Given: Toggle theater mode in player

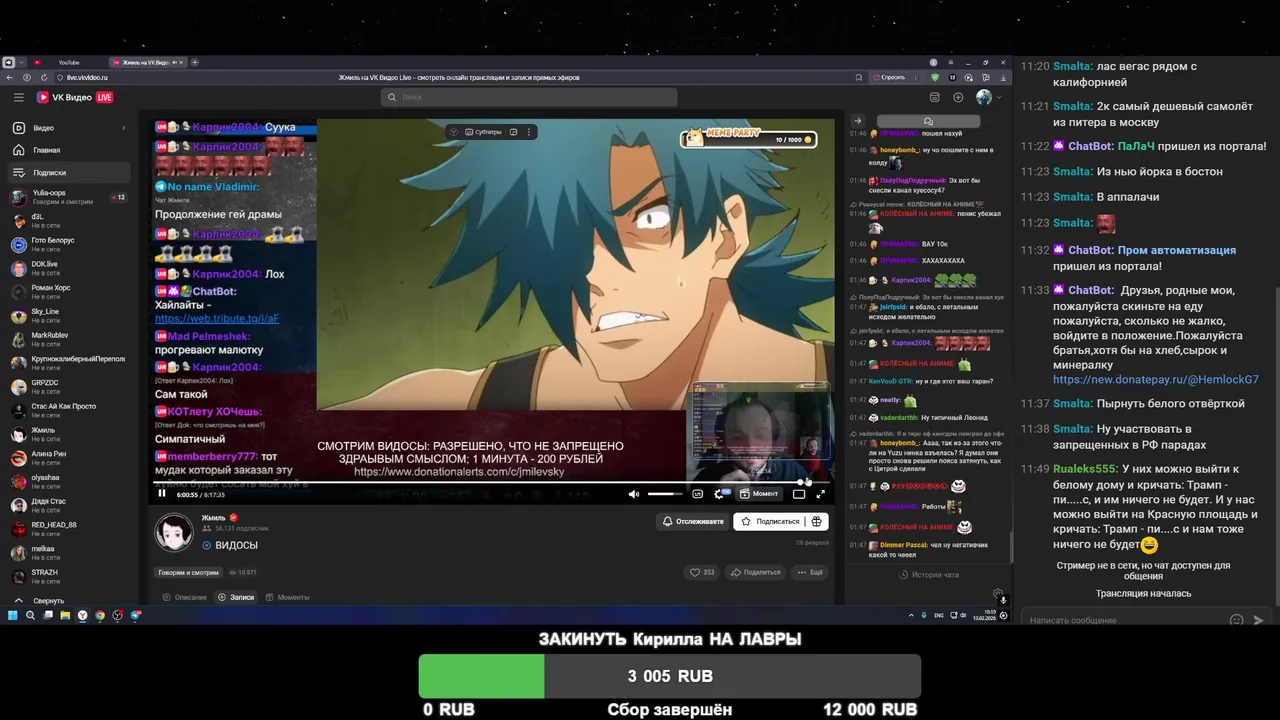Looking at the screenshot, I should point(799,493).
